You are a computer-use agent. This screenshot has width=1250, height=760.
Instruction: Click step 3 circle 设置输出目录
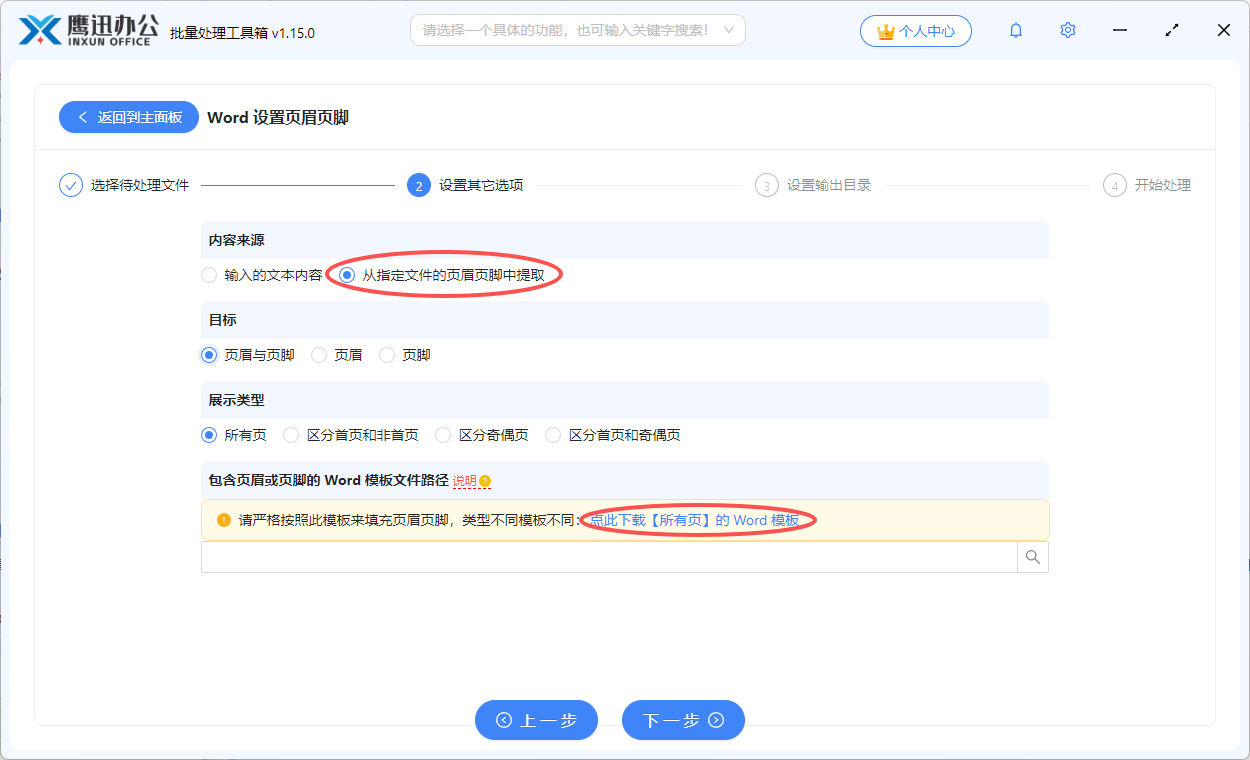[x=767, y=185]
